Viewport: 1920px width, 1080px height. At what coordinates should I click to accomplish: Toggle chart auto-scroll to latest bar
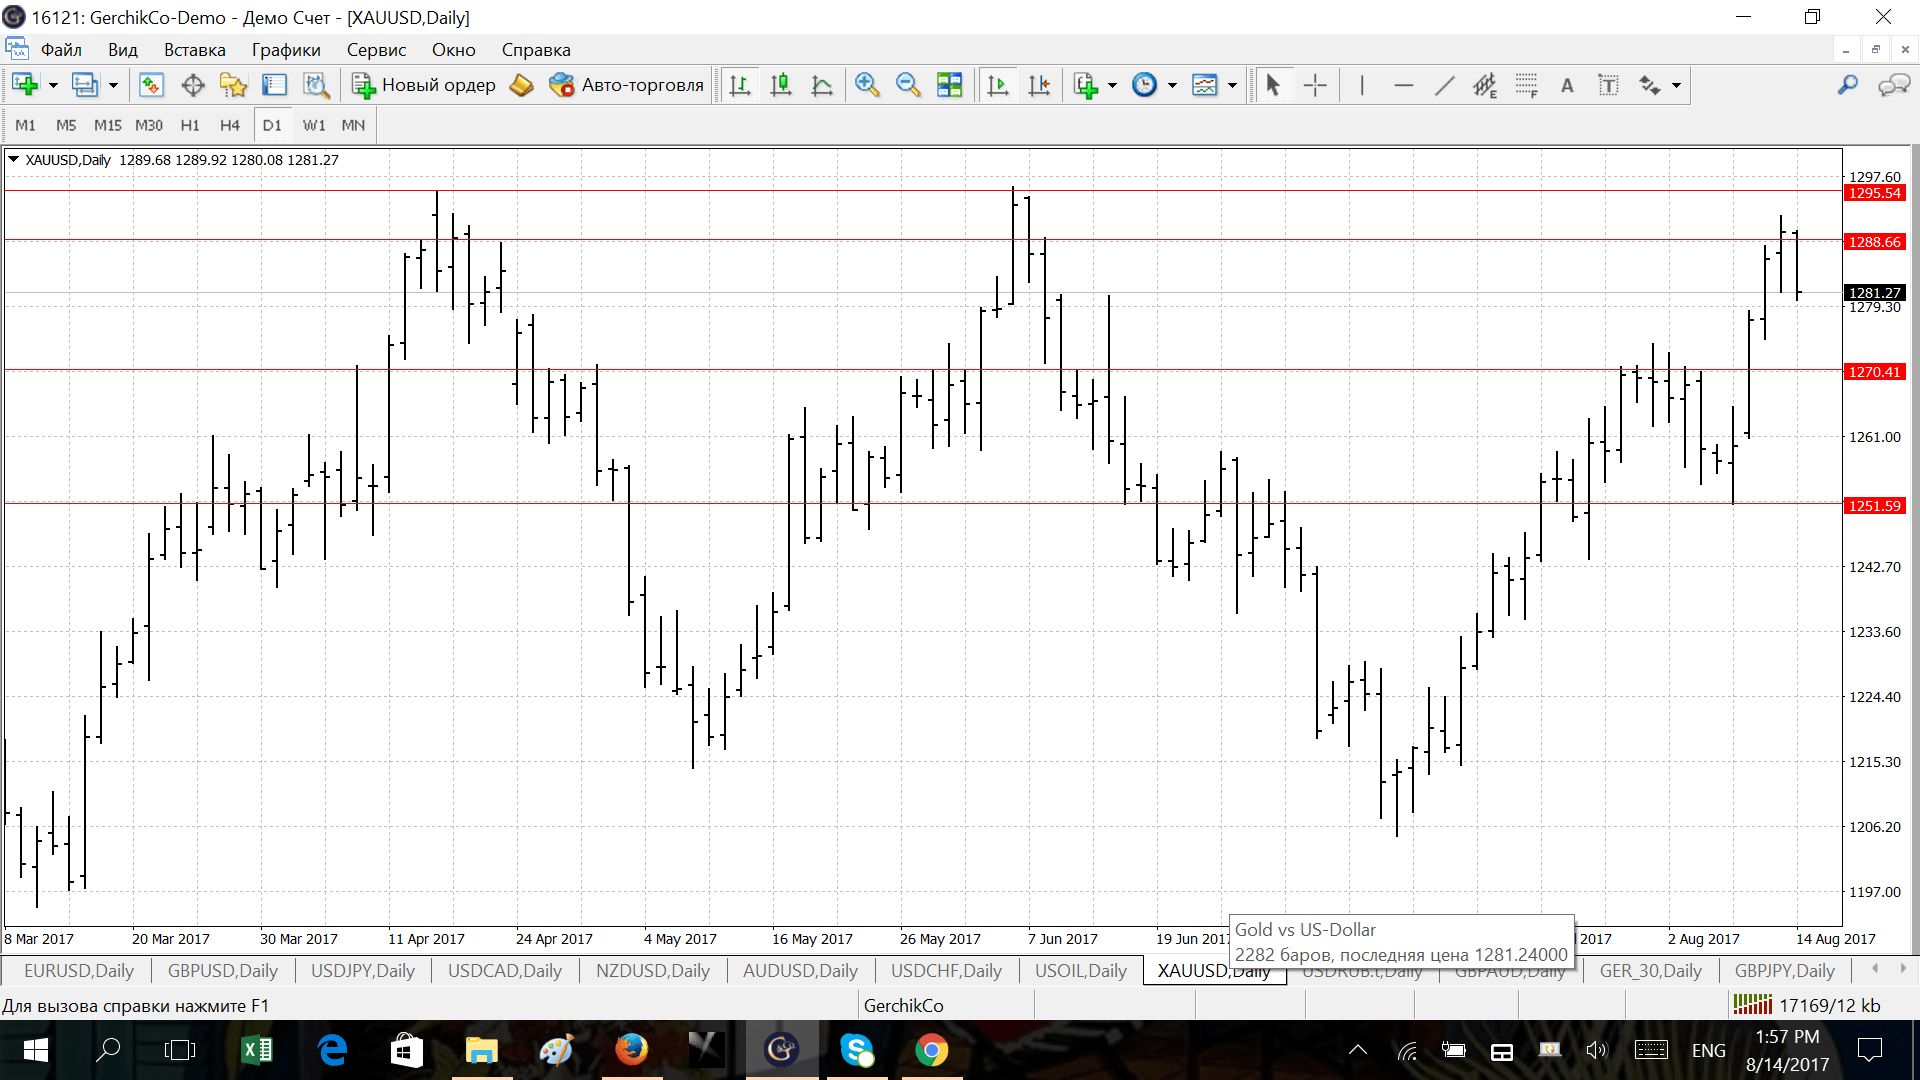click(998, 85)
